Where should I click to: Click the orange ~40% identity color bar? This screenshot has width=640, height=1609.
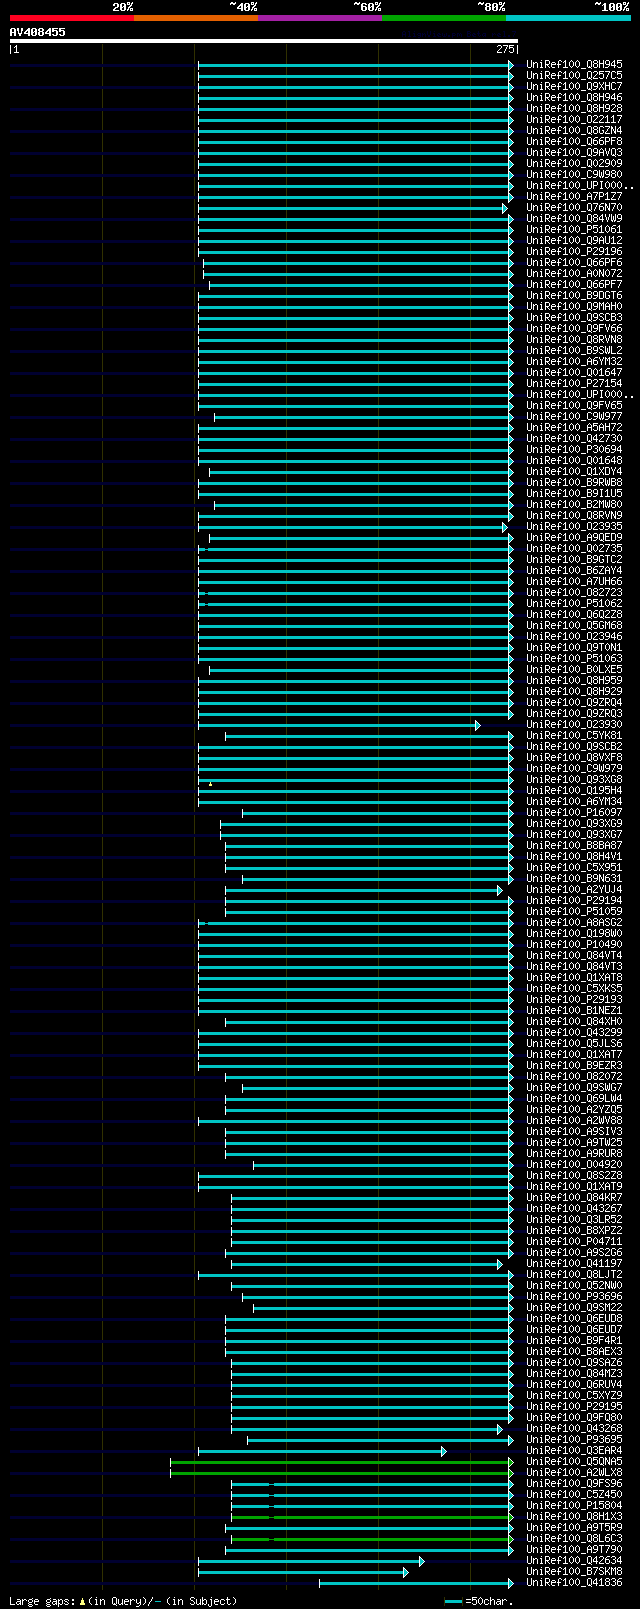[x=196, y=18]
